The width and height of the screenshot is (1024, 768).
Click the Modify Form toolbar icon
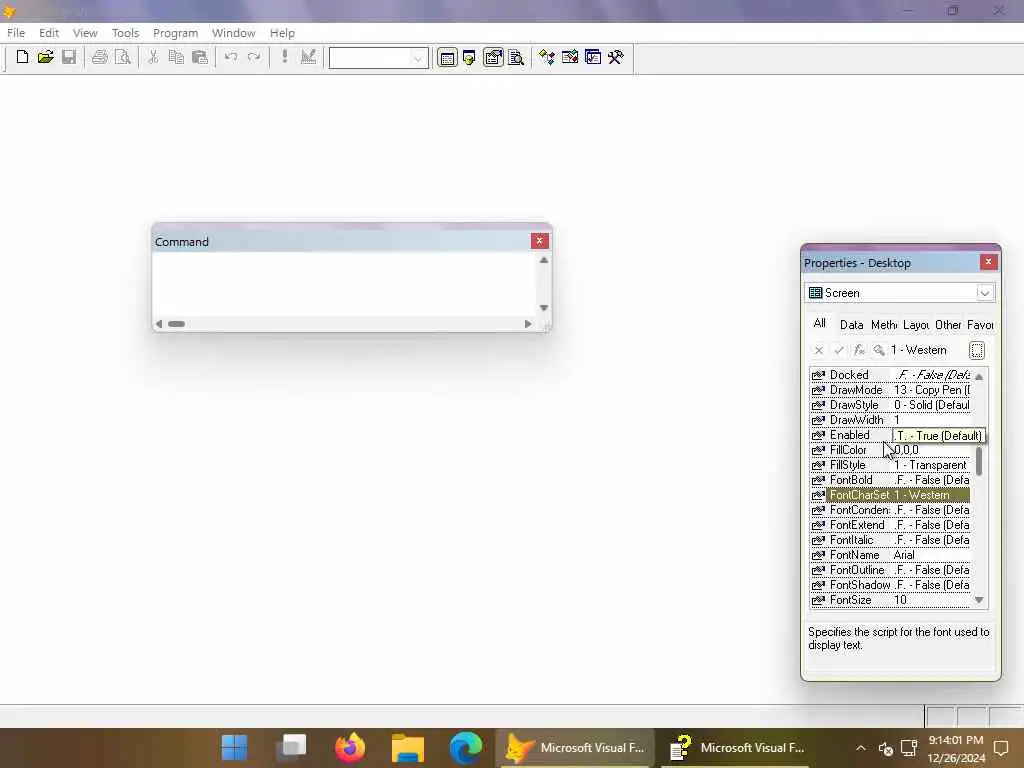[308, 57]
